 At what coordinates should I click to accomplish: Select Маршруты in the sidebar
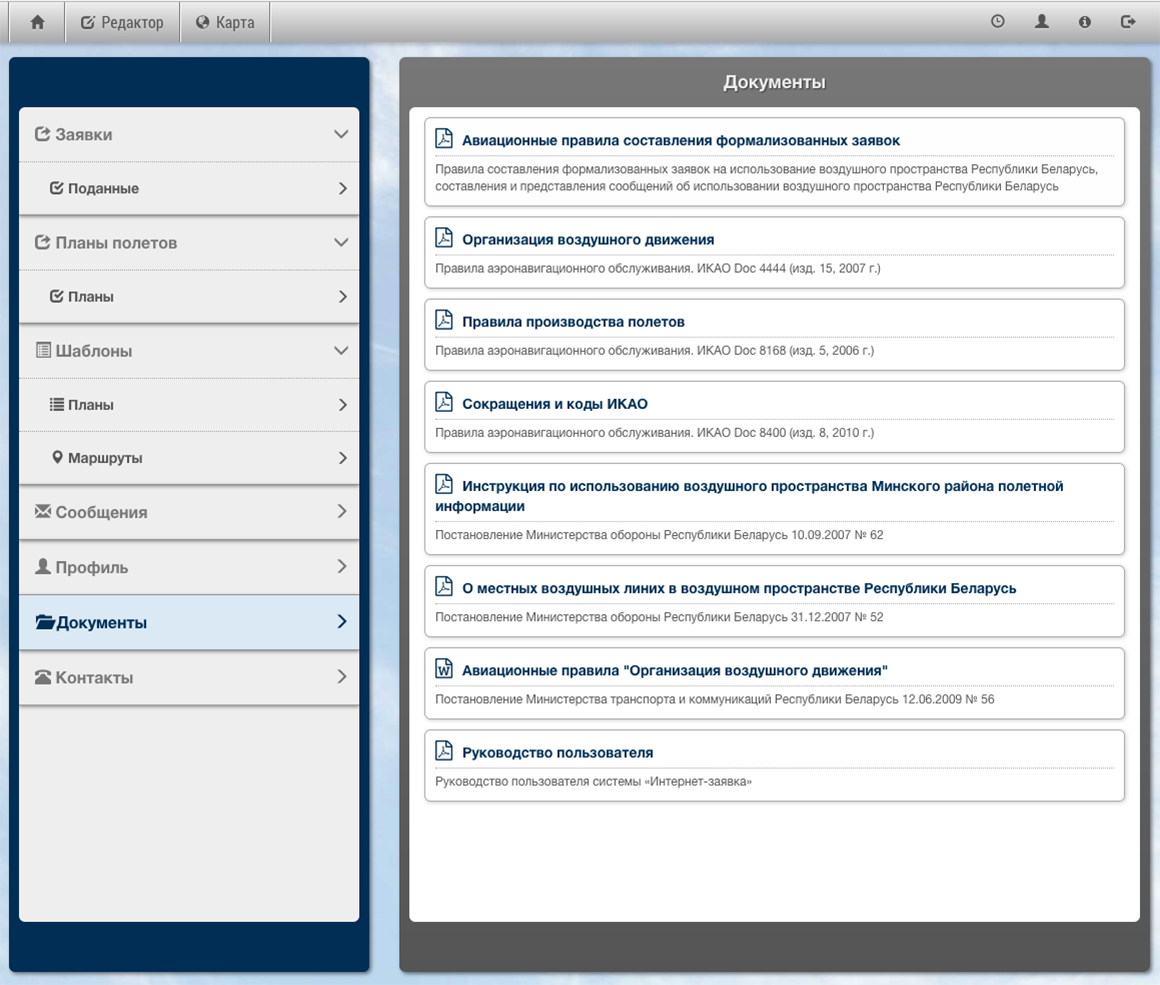(105, 458)
